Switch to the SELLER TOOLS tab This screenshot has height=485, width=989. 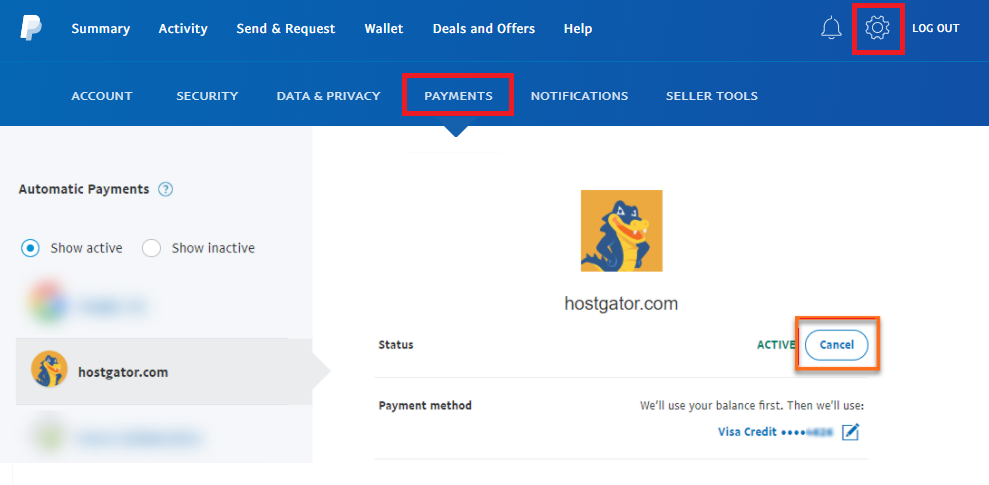pyautogui.click(x=711, y=96)
